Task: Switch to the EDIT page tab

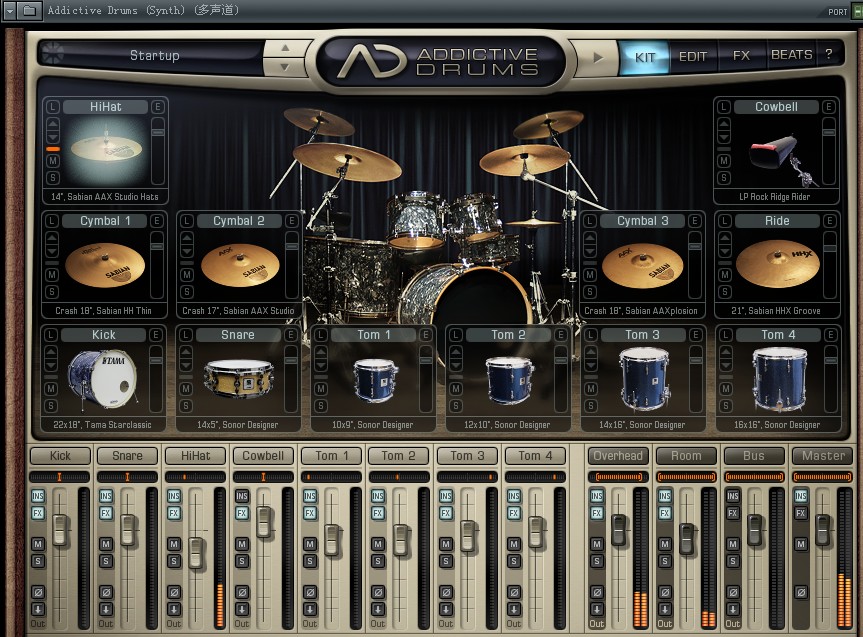Action: (x=693, y=57)
